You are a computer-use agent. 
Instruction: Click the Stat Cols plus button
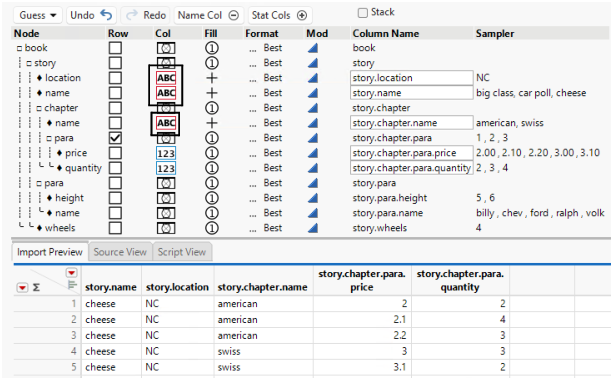280,15
